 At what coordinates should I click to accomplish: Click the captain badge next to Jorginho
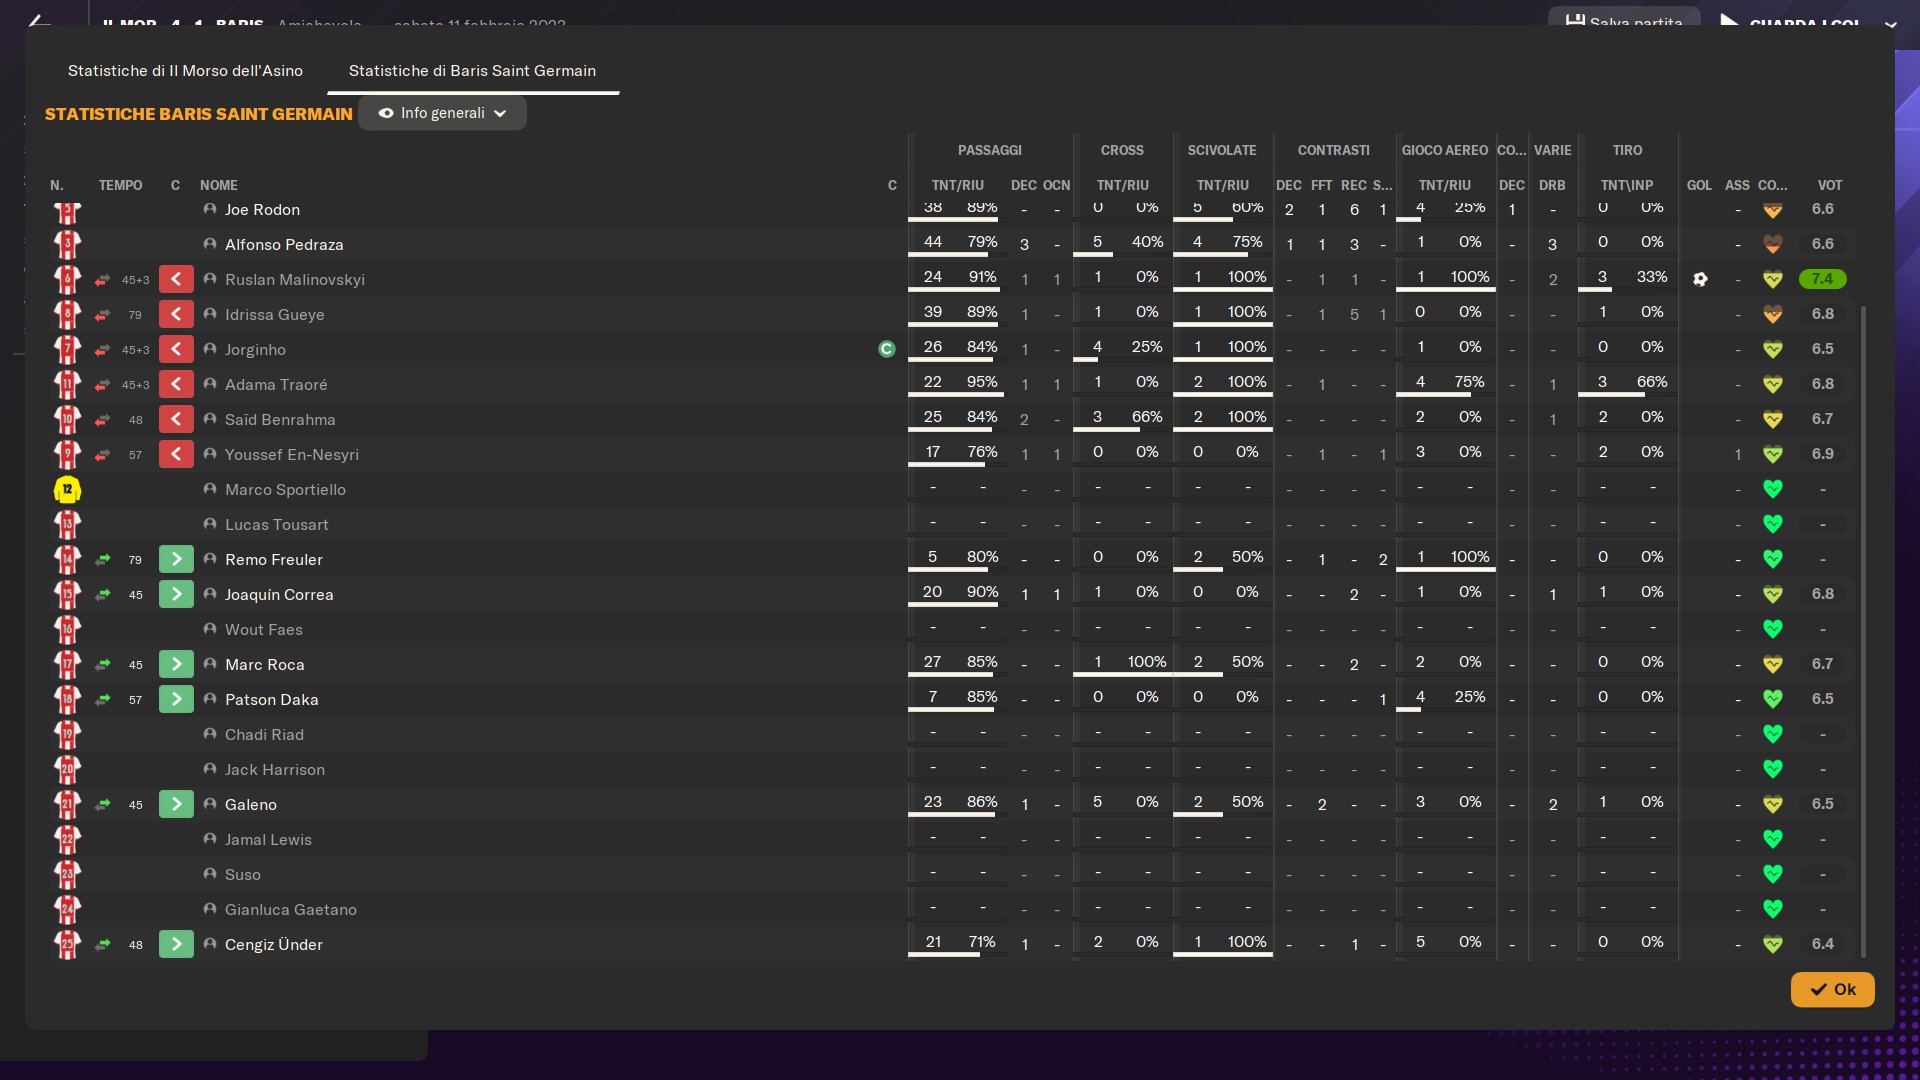pyautogui.click(x=886, y=349)
